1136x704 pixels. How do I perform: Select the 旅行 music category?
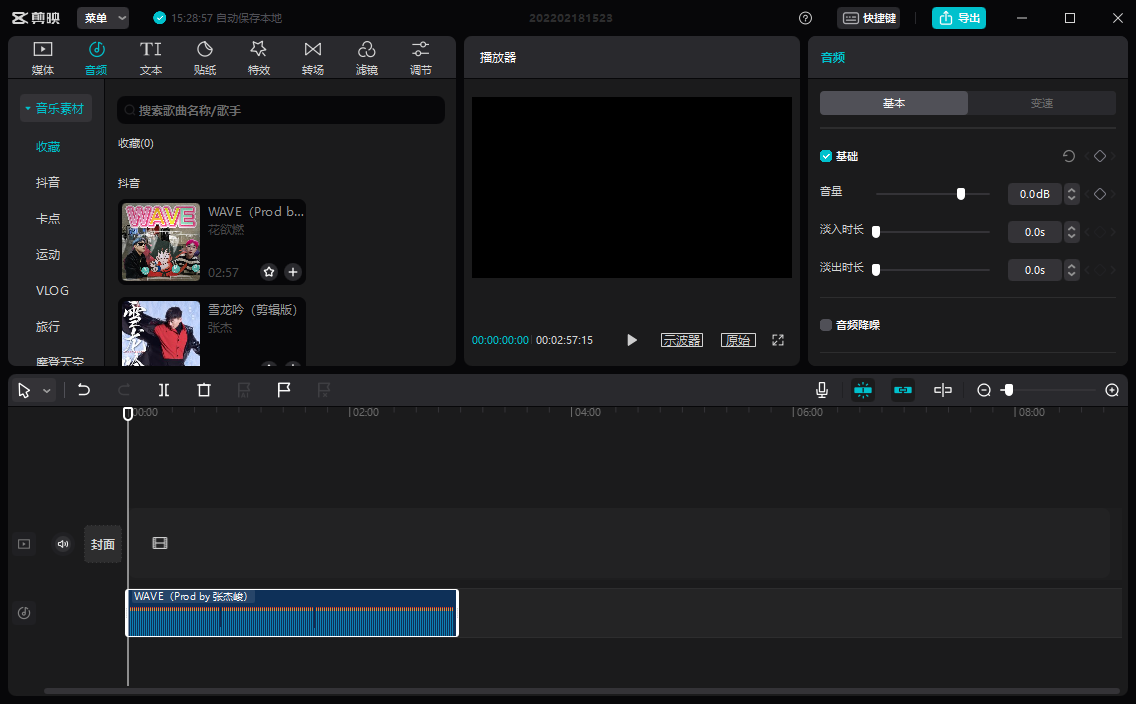pos(48,327)
